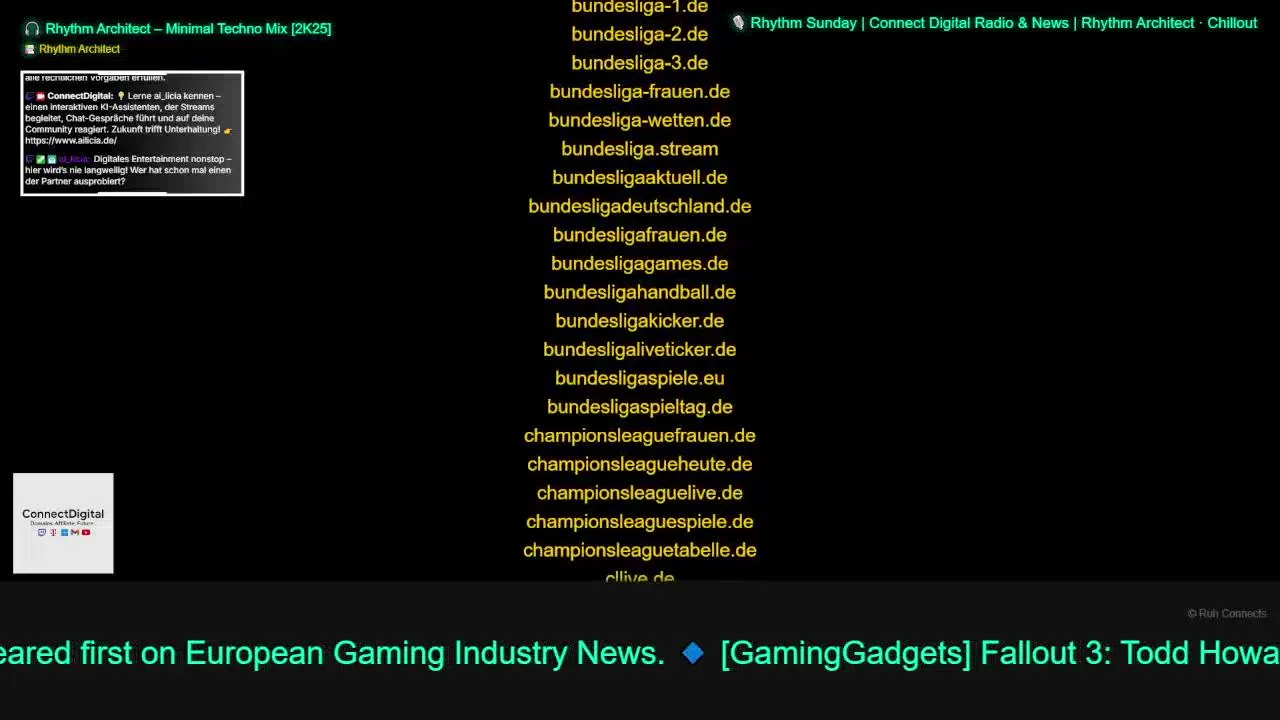Screen dimensions: 1280x720
Task: Click the YouTube icon in ConnectDigital logo card
Action: click(x=86, y=532)
